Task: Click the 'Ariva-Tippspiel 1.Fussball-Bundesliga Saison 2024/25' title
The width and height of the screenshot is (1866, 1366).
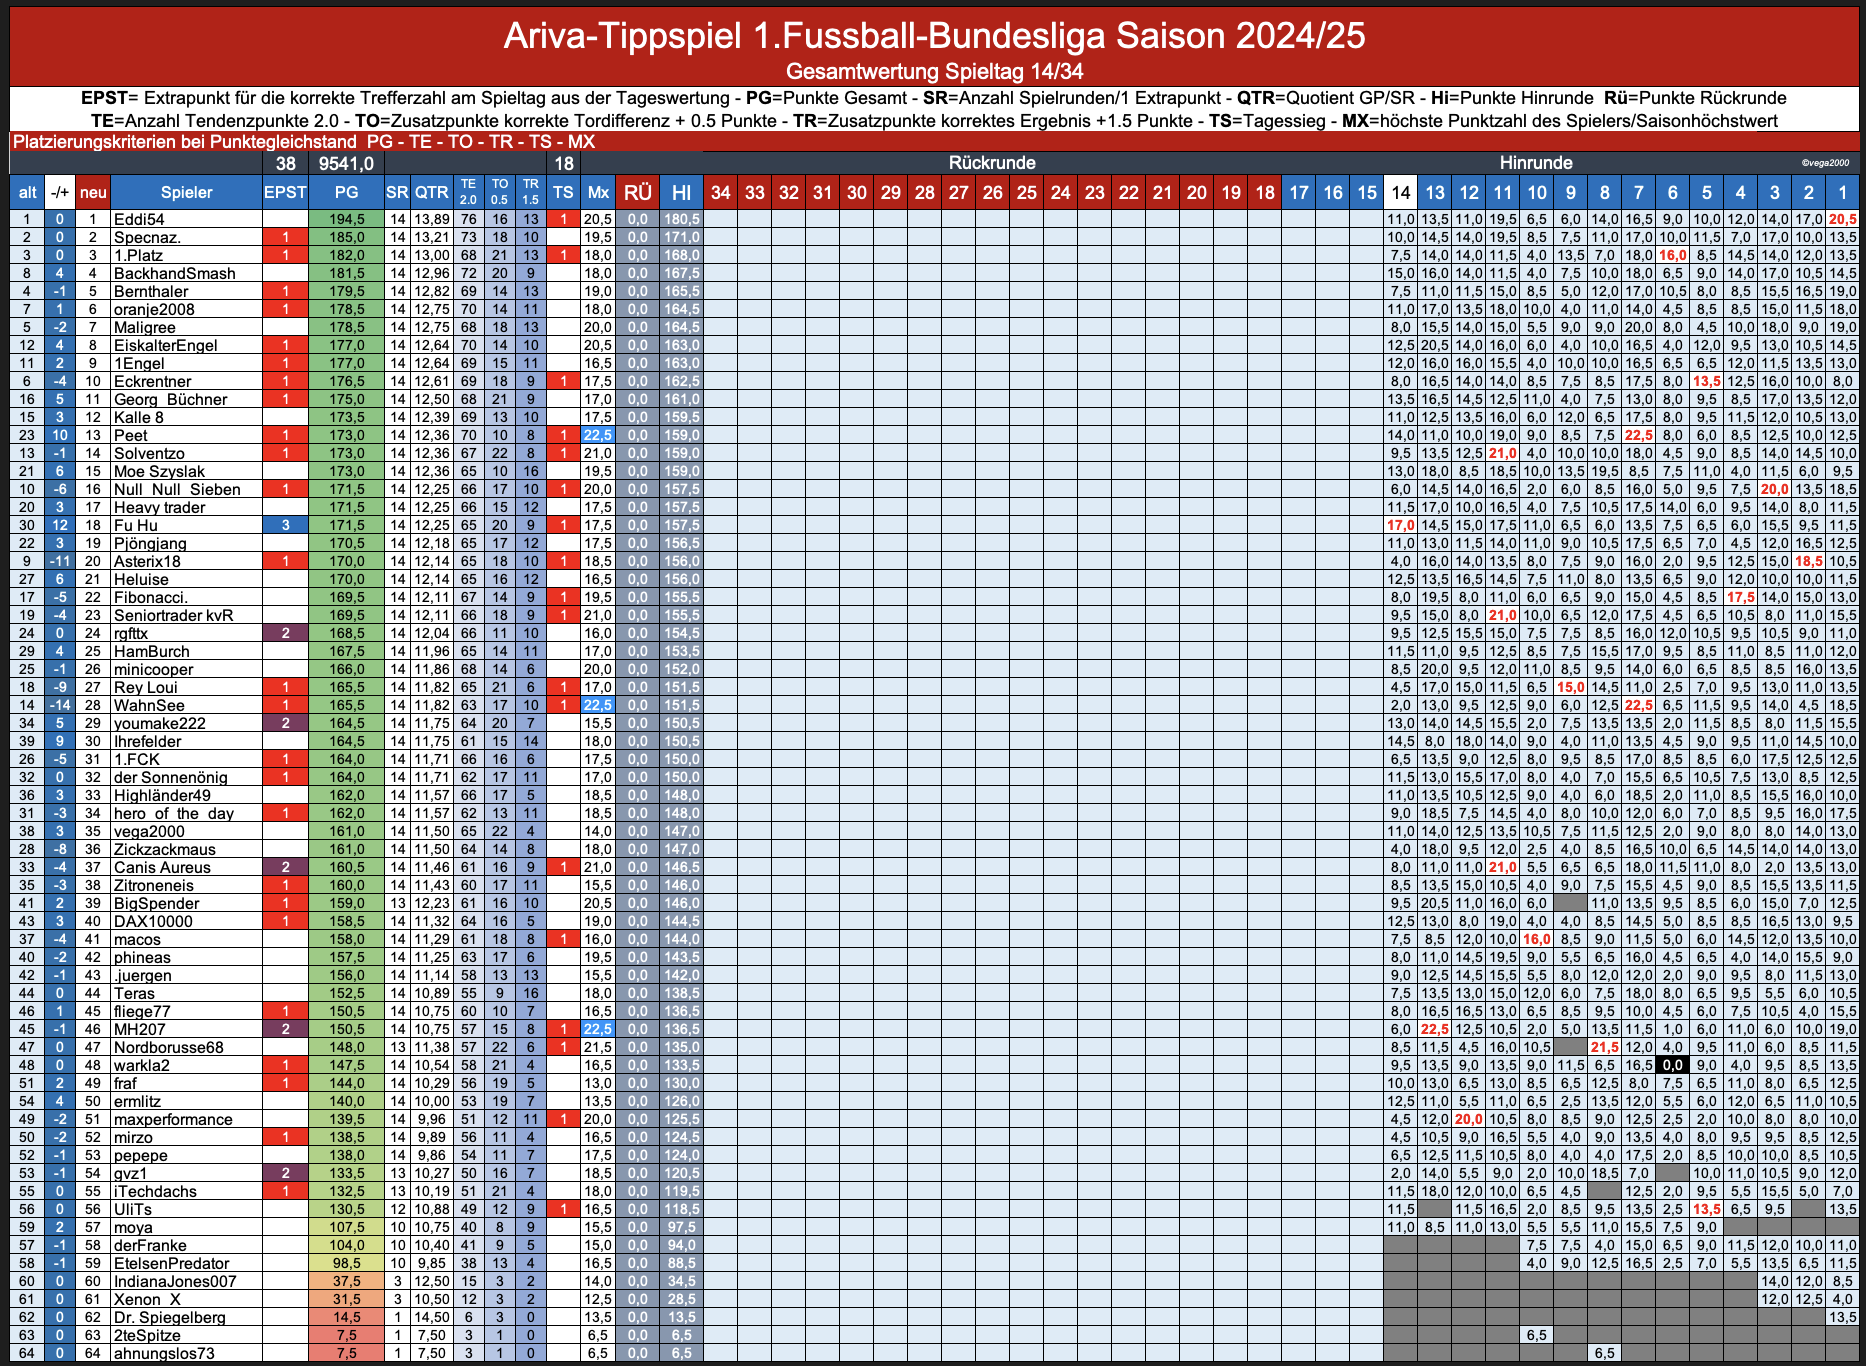Action: (x=934, y=36)
